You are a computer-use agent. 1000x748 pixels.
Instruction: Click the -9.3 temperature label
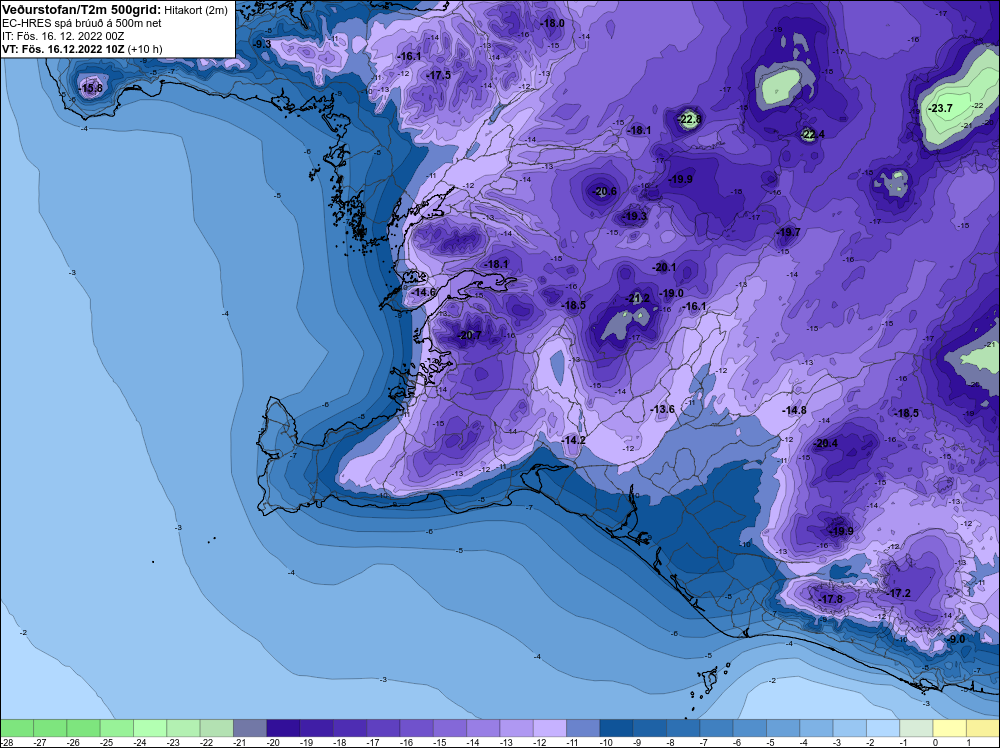point(262,44)
